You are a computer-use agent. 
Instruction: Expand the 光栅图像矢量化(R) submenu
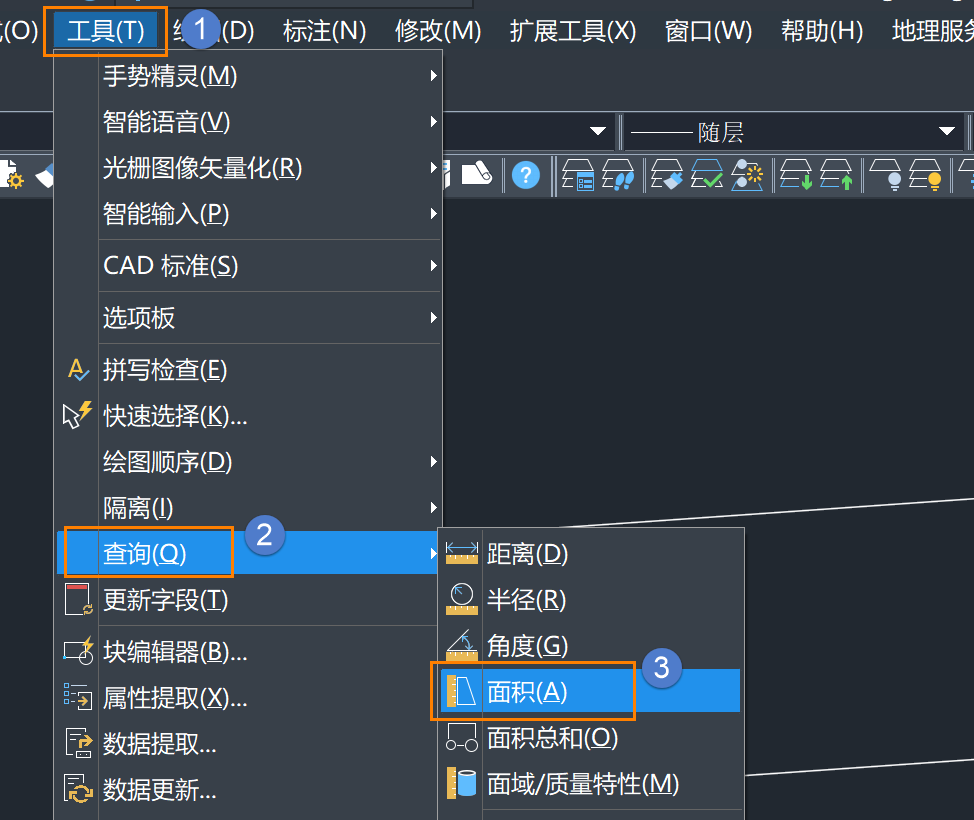(x=248, y=168)
